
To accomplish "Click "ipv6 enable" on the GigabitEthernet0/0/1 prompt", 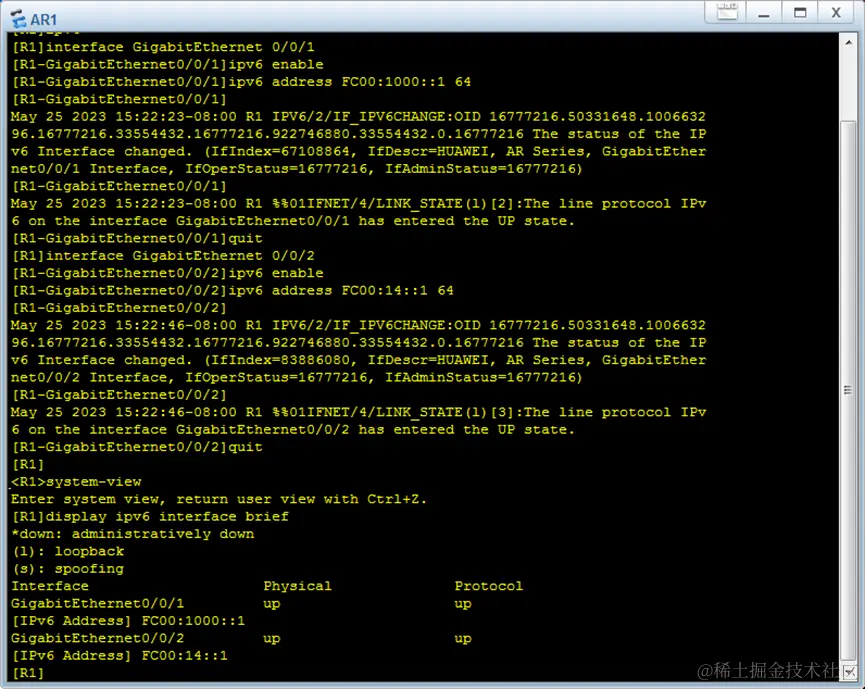I will pos(276,65).
